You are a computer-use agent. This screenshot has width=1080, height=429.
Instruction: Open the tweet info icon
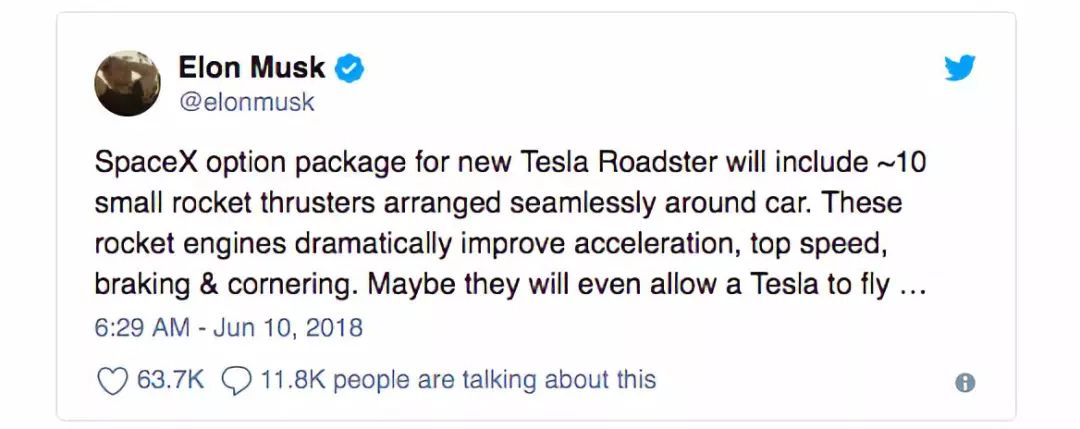pos(964,382)
